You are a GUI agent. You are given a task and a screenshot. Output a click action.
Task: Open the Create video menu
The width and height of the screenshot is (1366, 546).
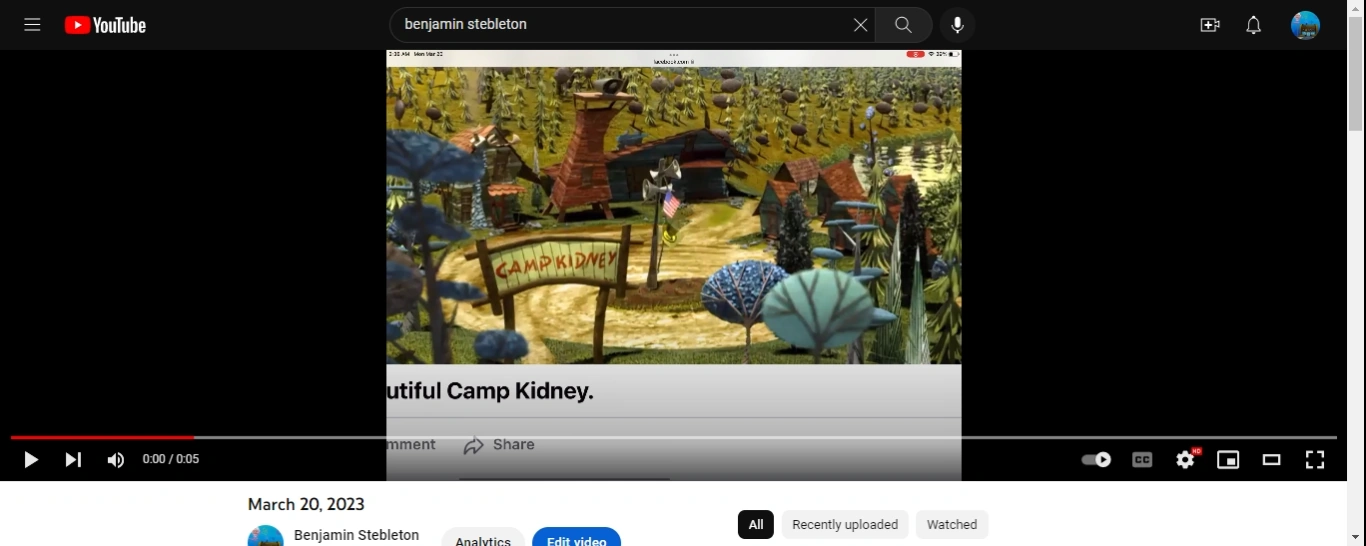tap(1210, 25)
